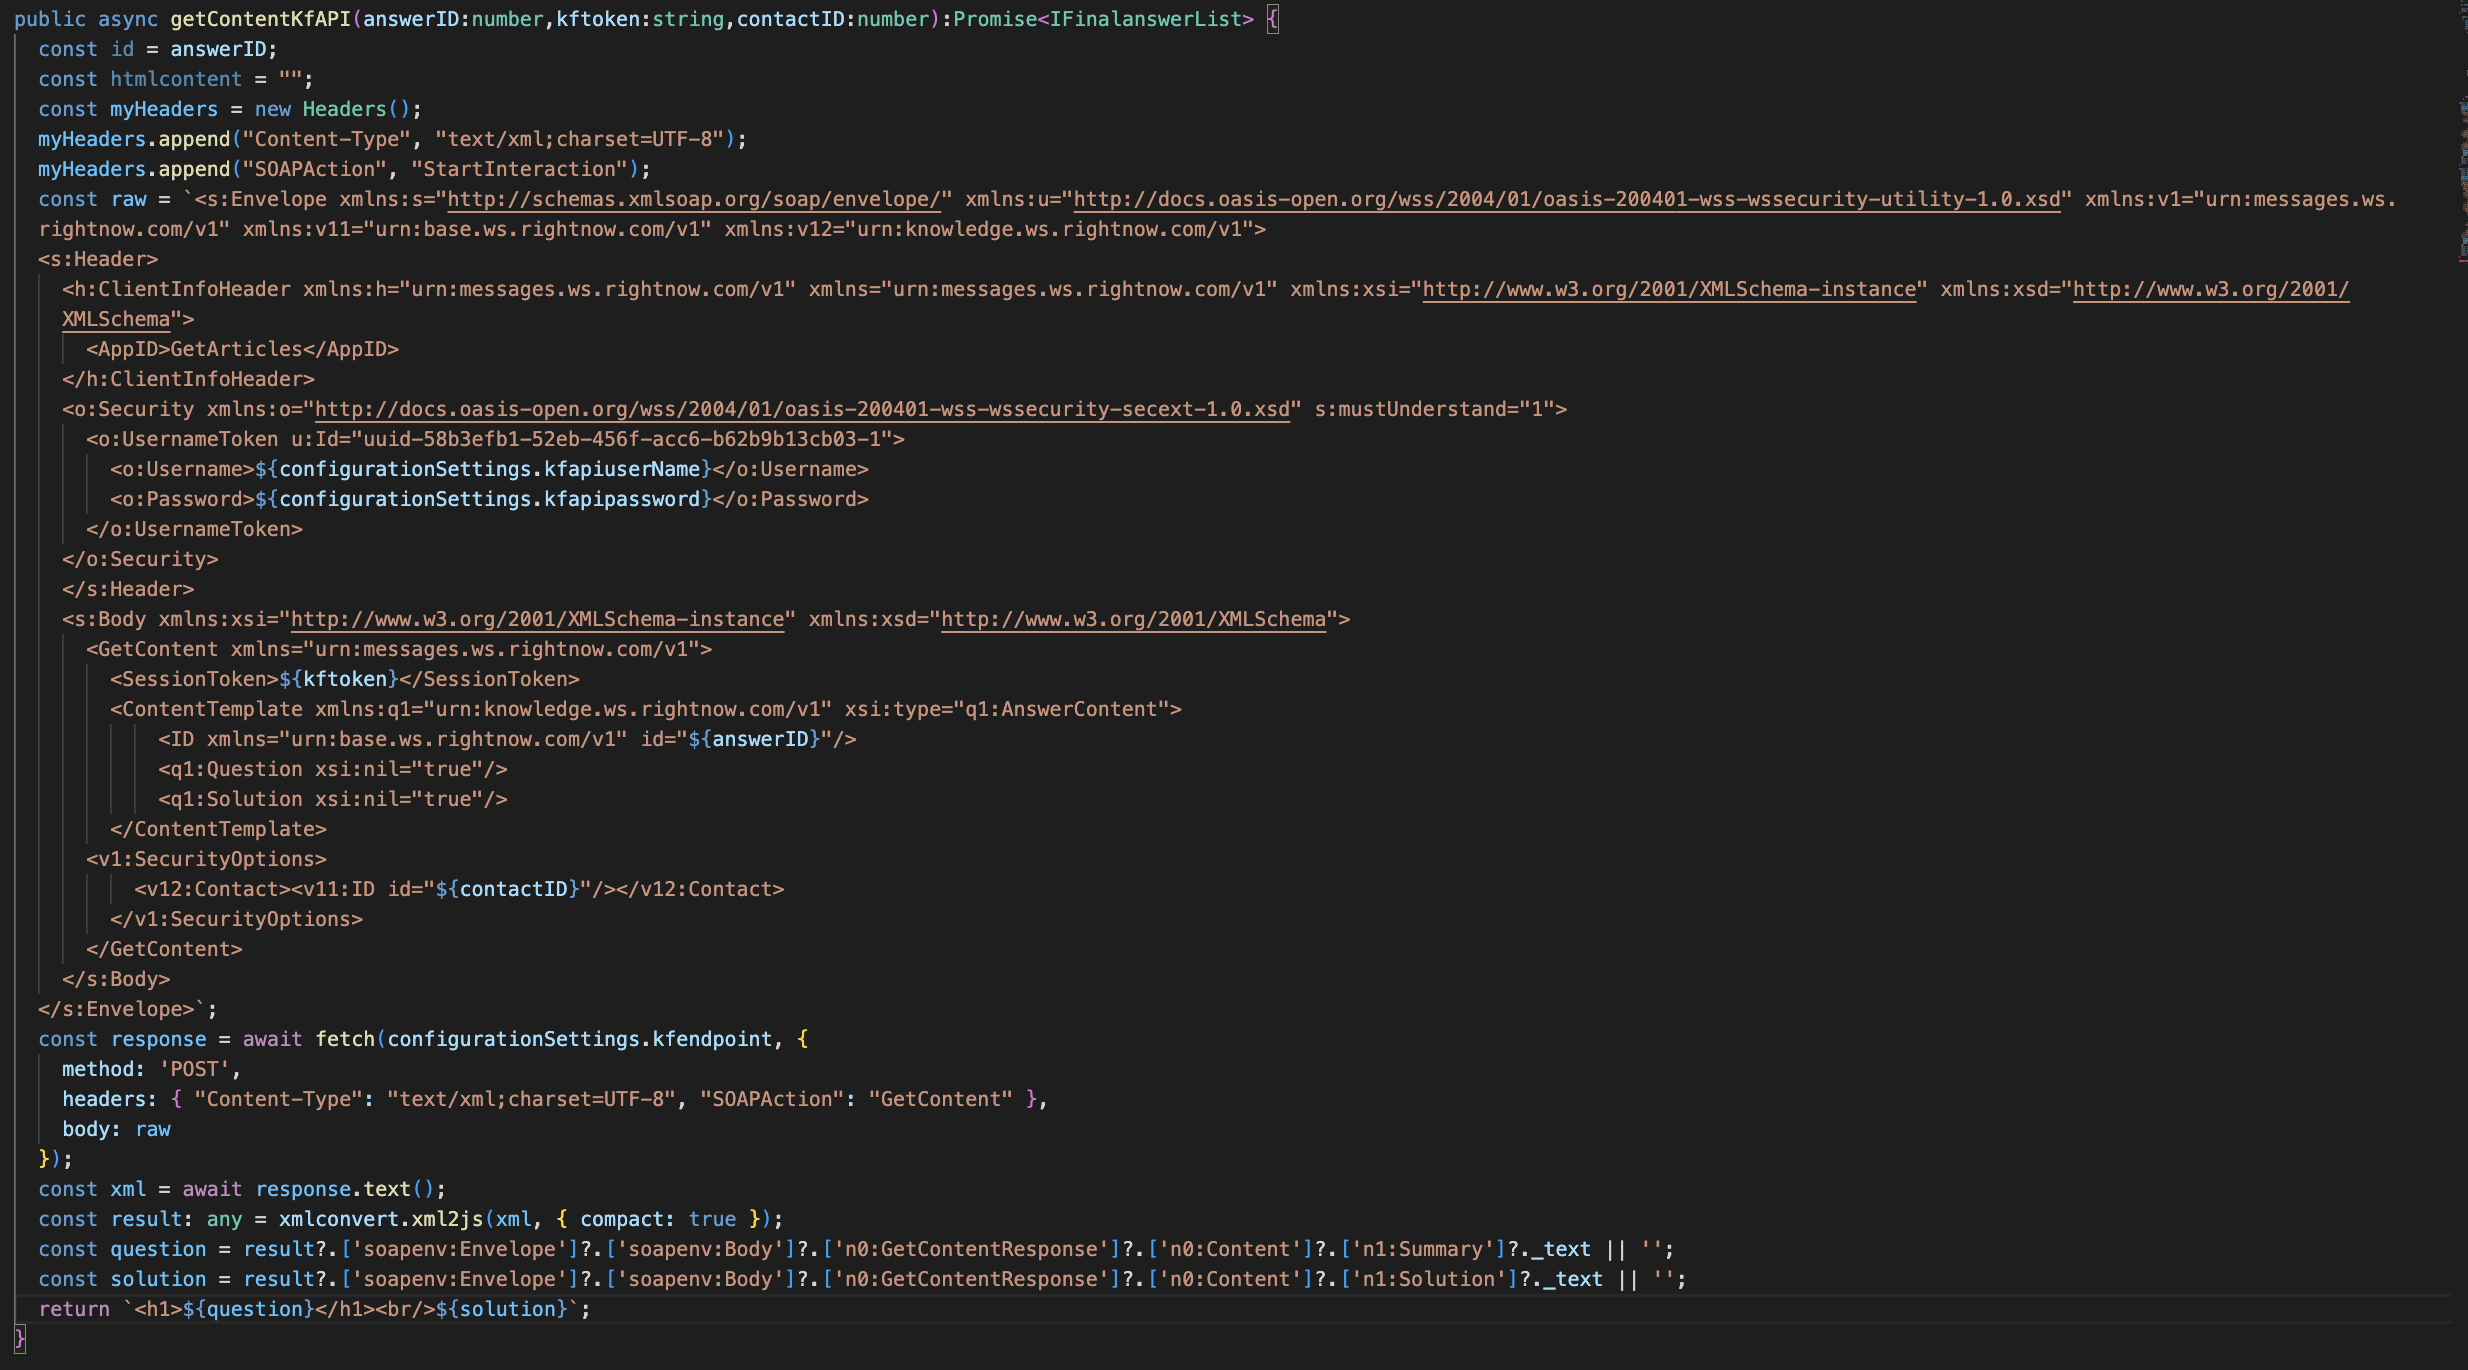Click the xml2js method call

pyautogui.click(x=447, y=1219)
